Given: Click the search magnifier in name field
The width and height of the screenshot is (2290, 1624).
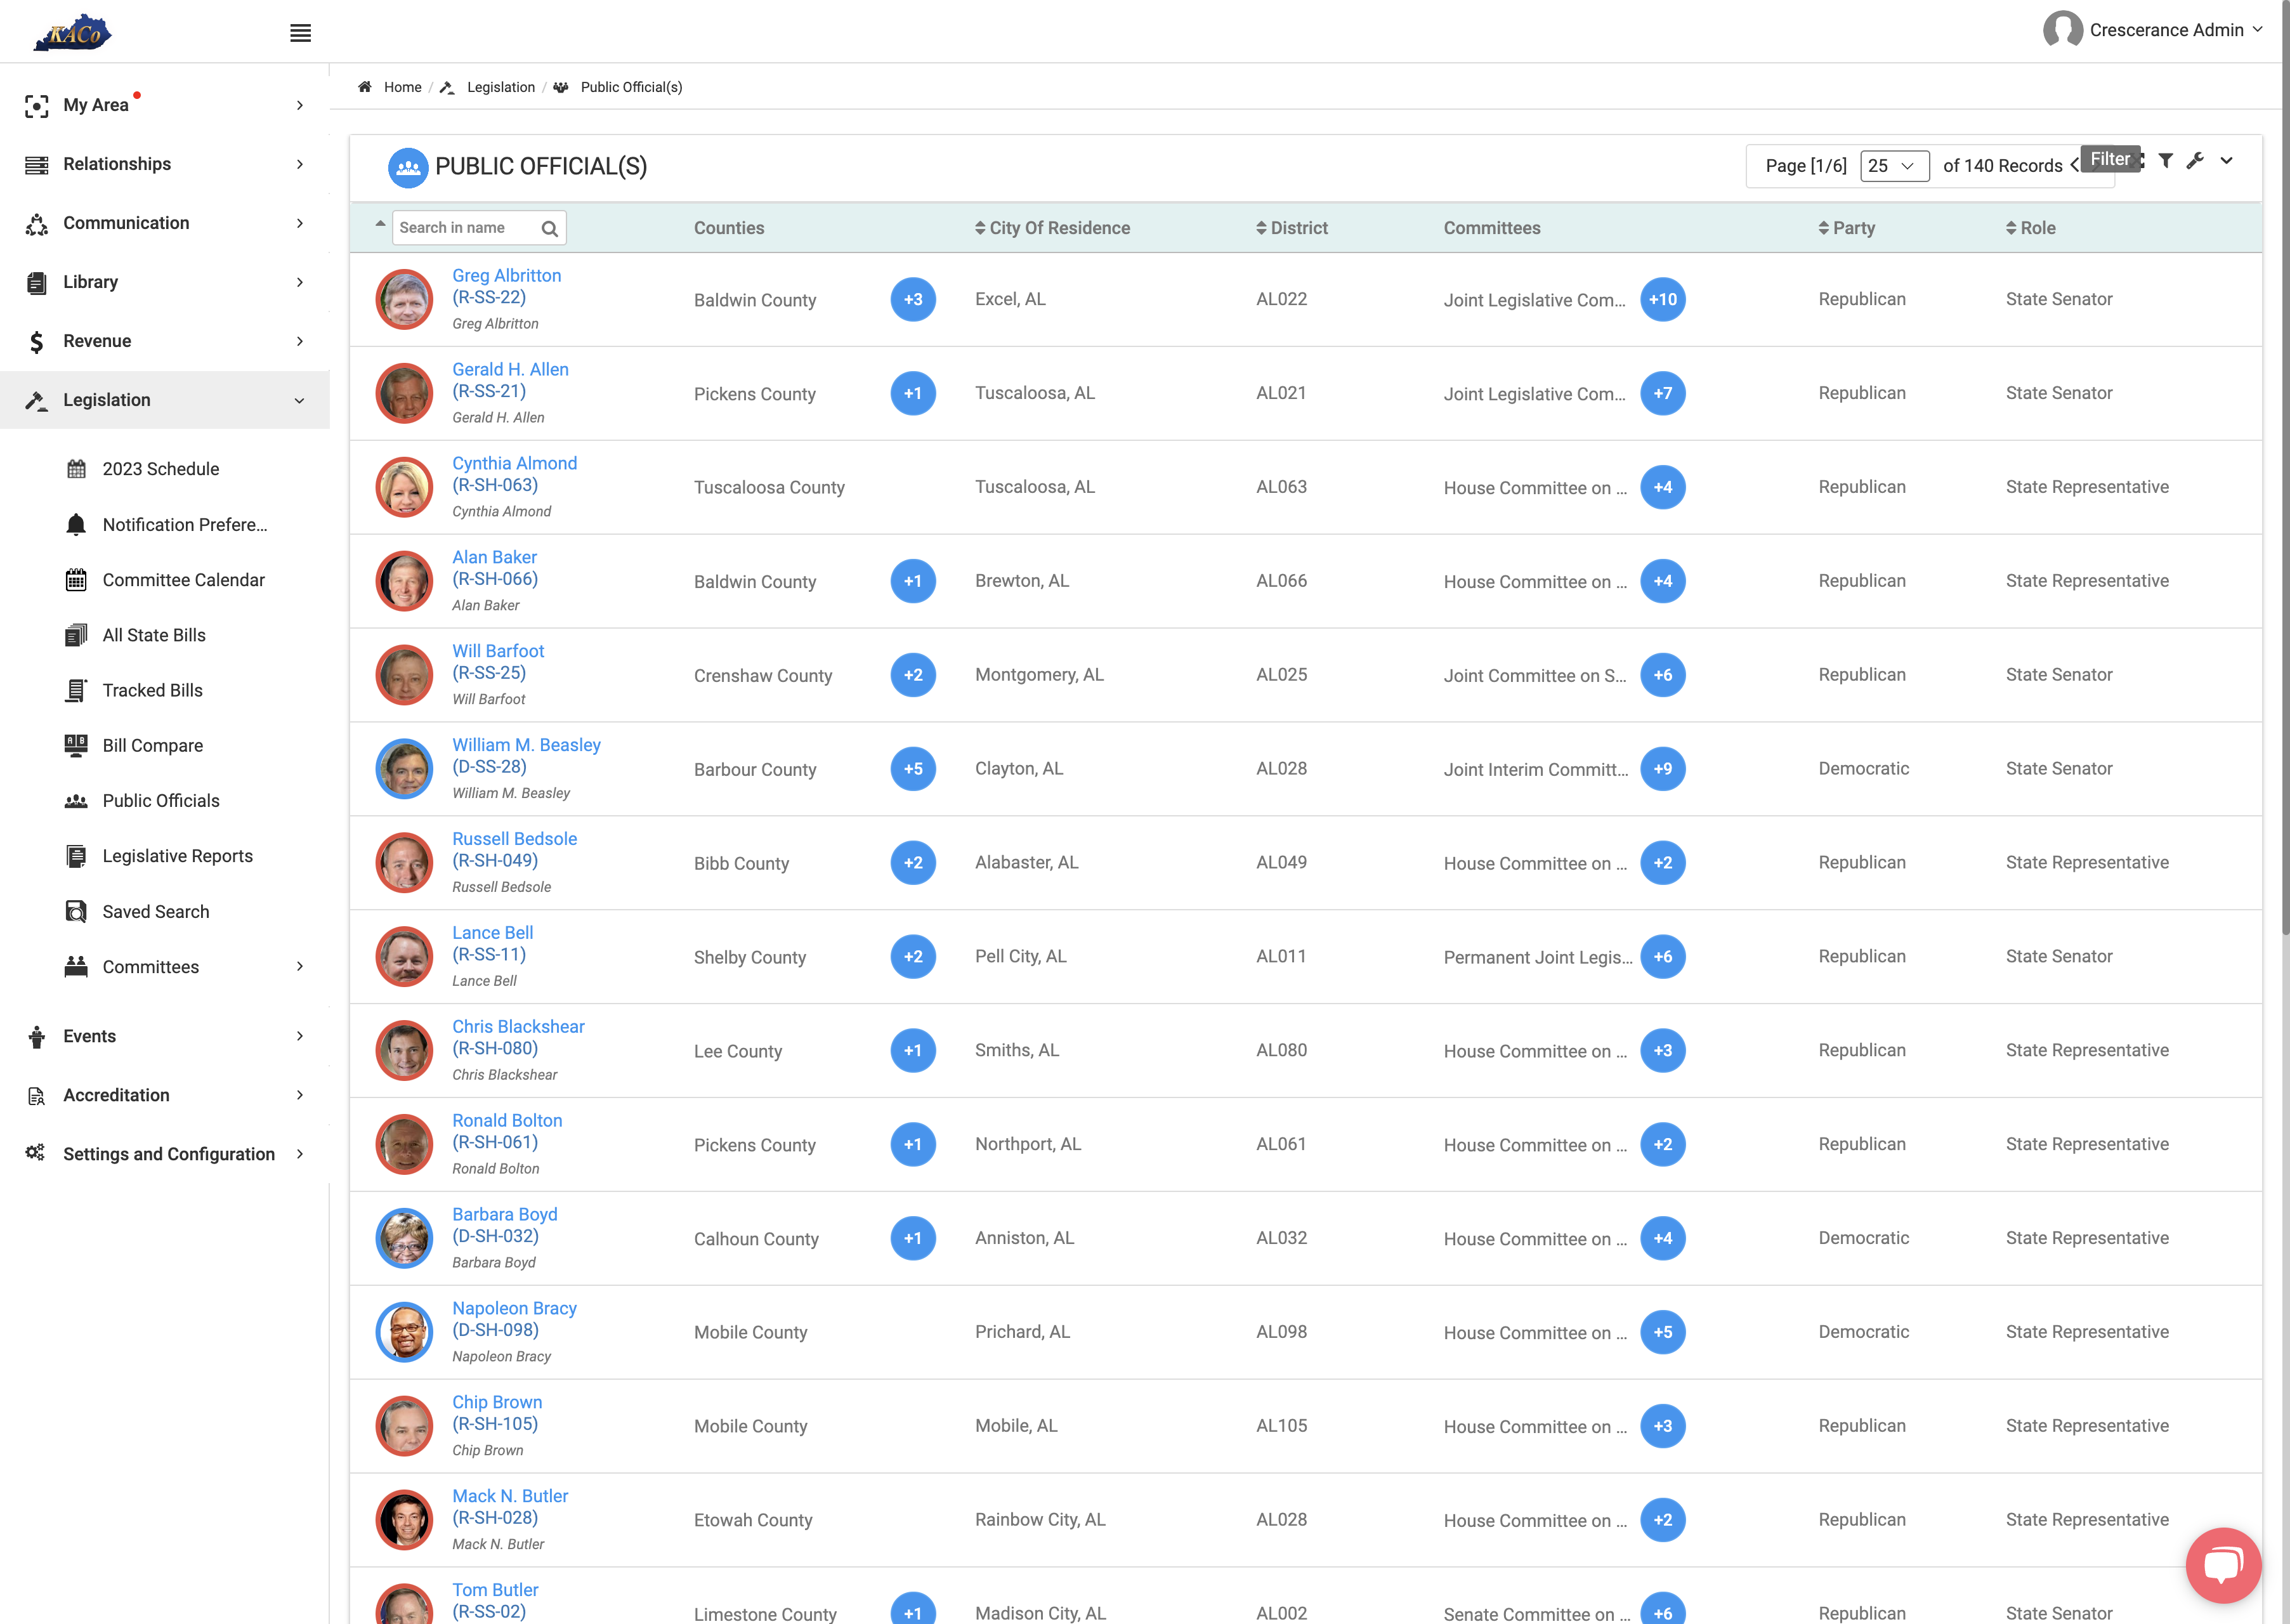Looking at the screenshot, I should pos(549,229).
